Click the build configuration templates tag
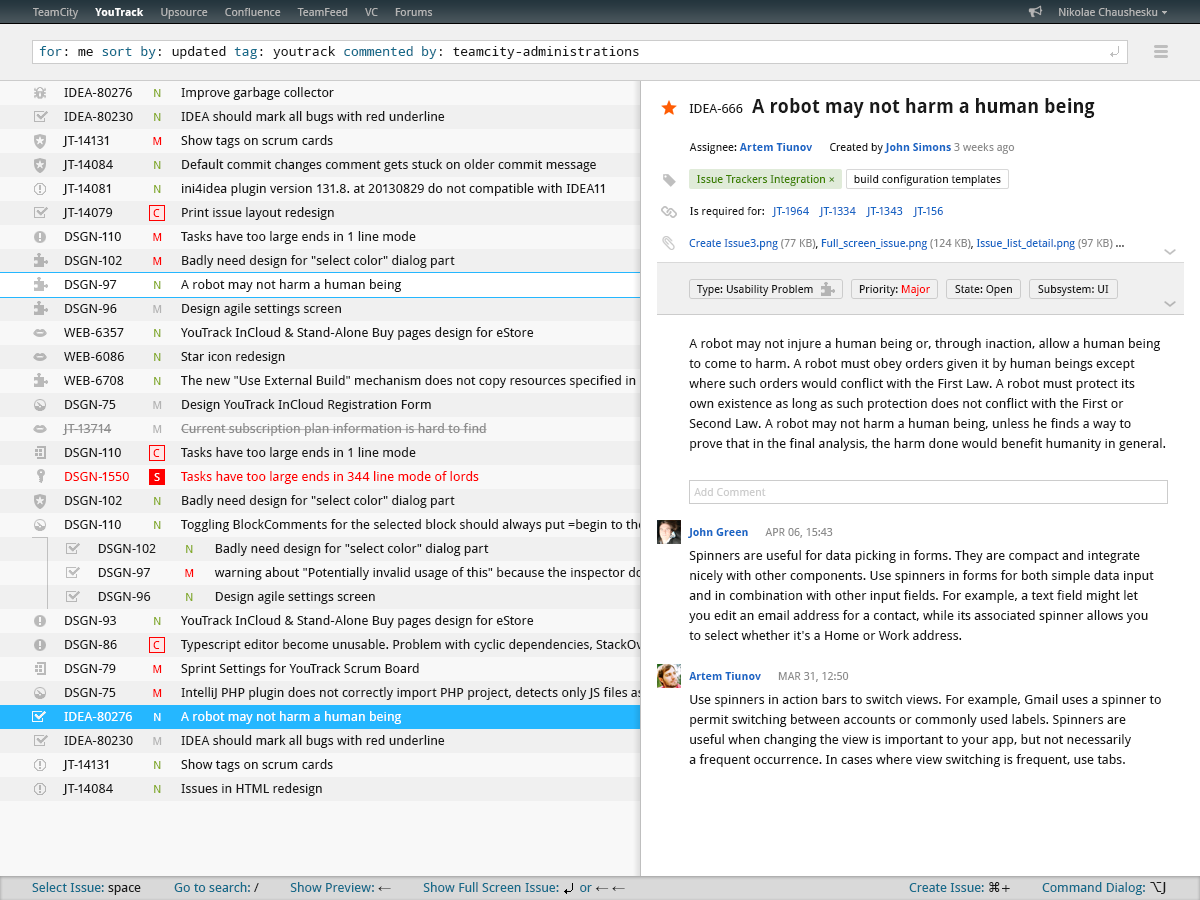1200x900 pixels. tap(927, 179)
